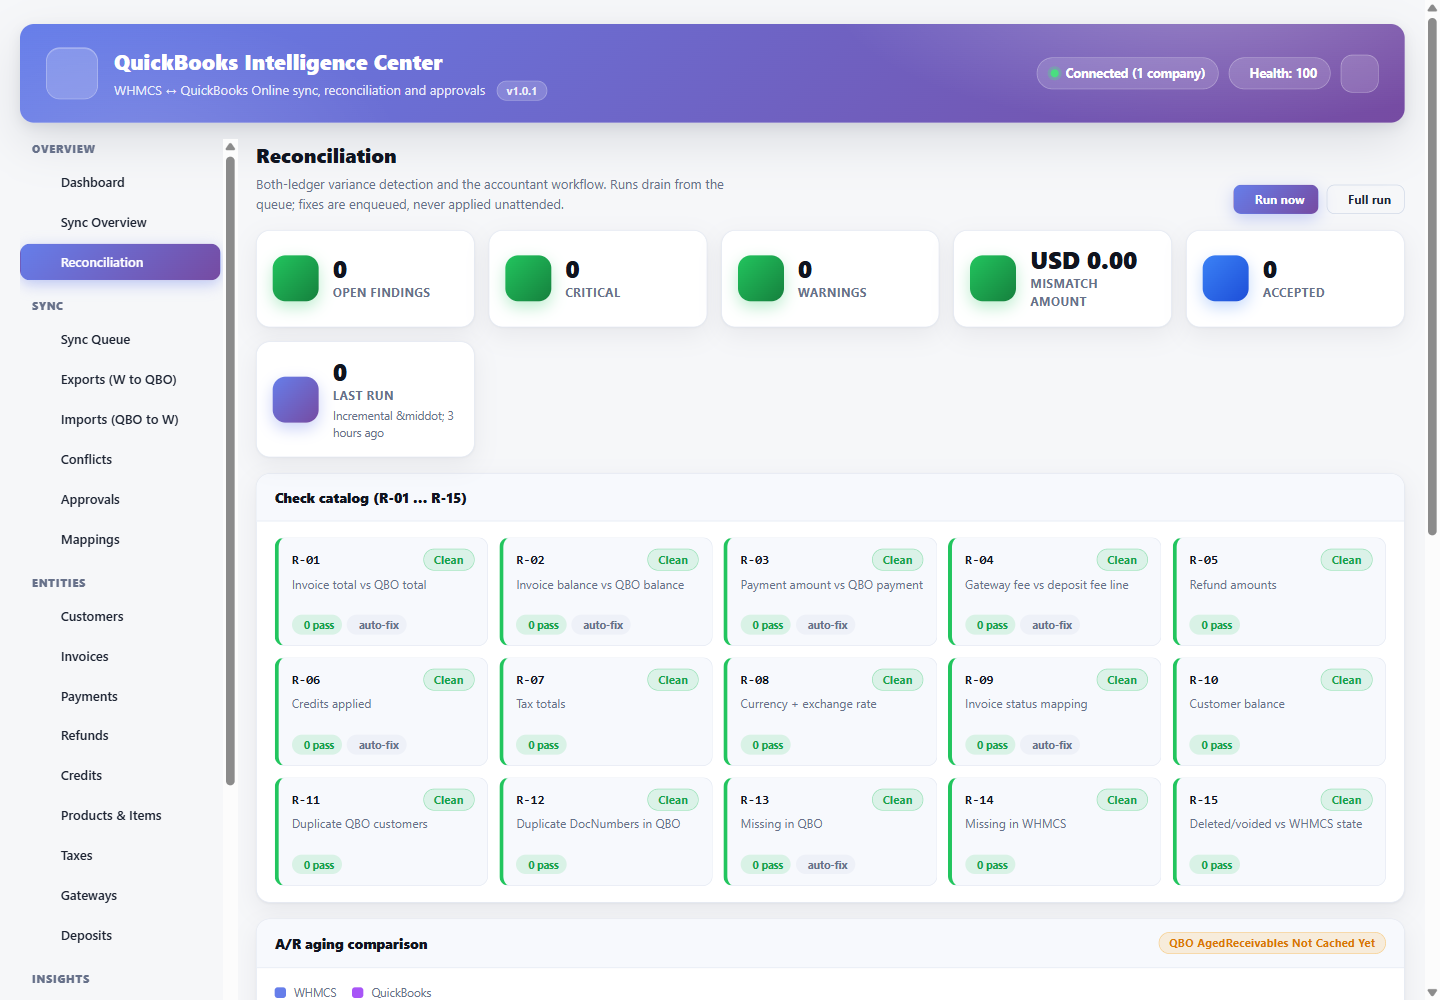Viewport: 1440px width, 1000px height.
Task: Go to Payments
Action: (x=120, y=696)
